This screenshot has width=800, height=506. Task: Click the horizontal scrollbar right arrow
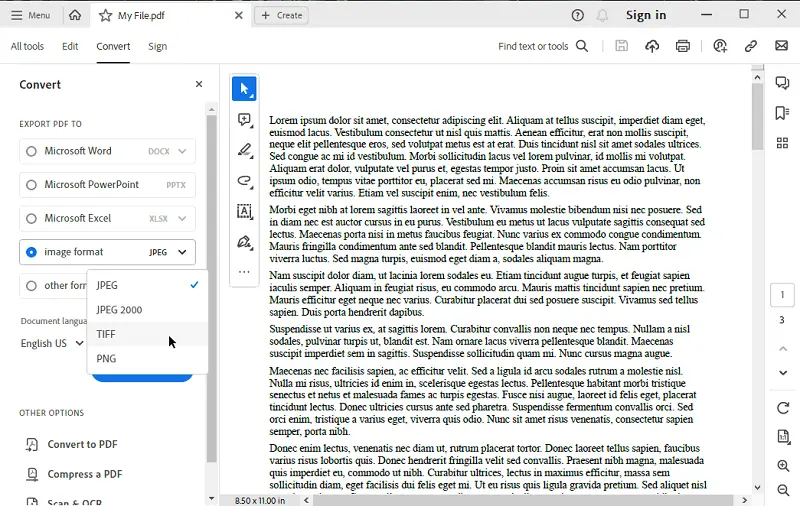[x=744, y=500]
